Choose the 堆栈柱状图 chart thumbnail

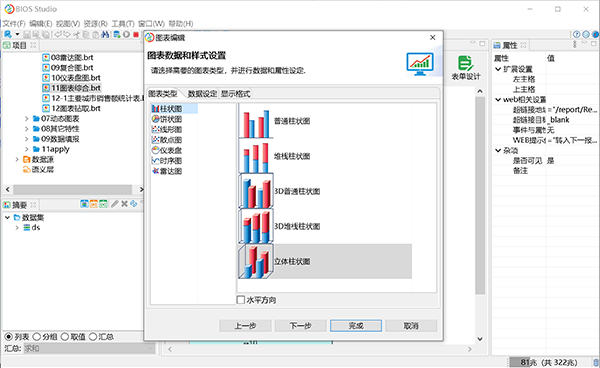click(256, 156)
